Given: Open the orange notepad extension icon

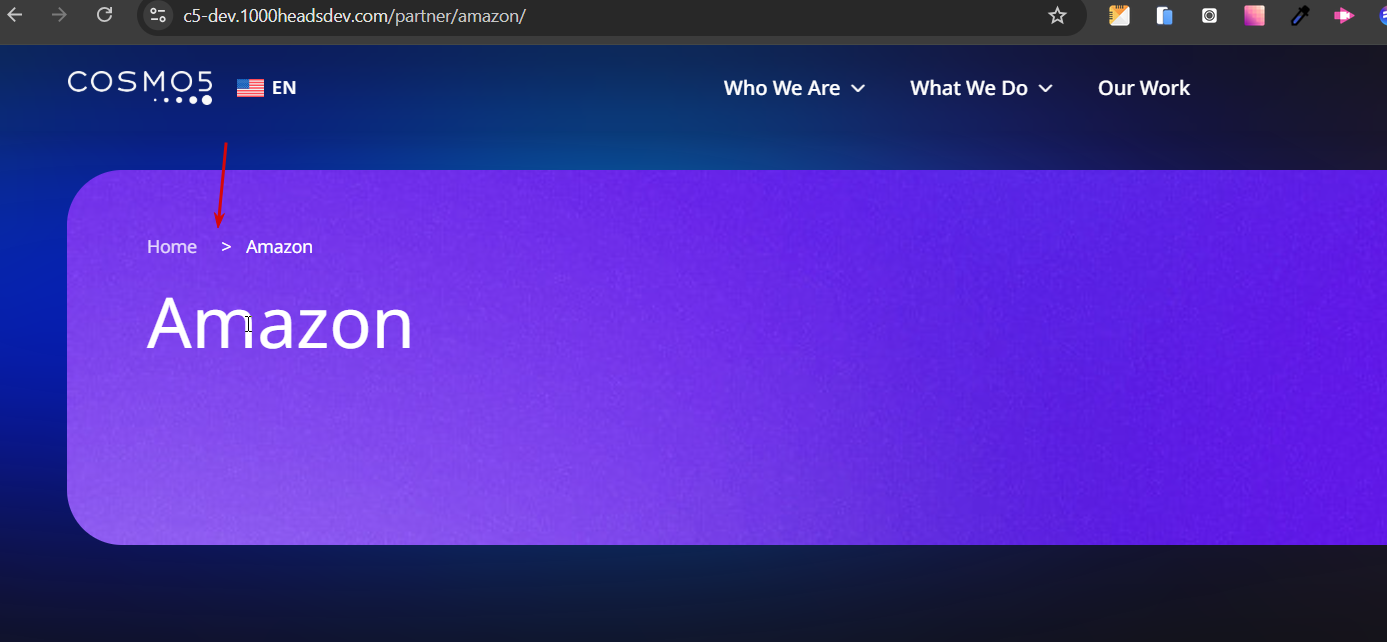Looking at the screenshot, I should pyautogui.click(x=1120, y=15).
